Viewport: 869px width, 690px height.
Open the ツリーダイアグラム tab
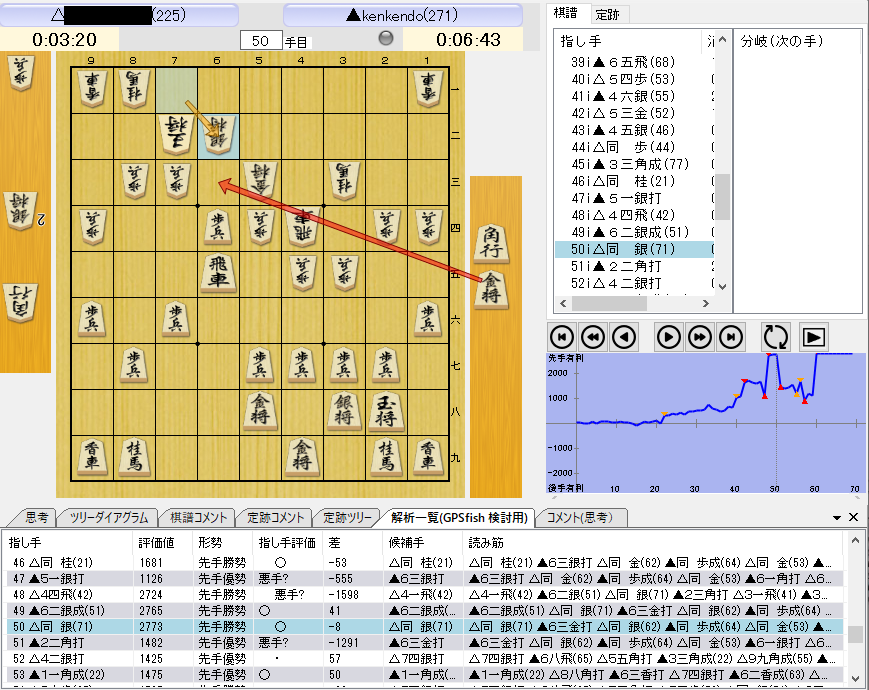(109, 517)
